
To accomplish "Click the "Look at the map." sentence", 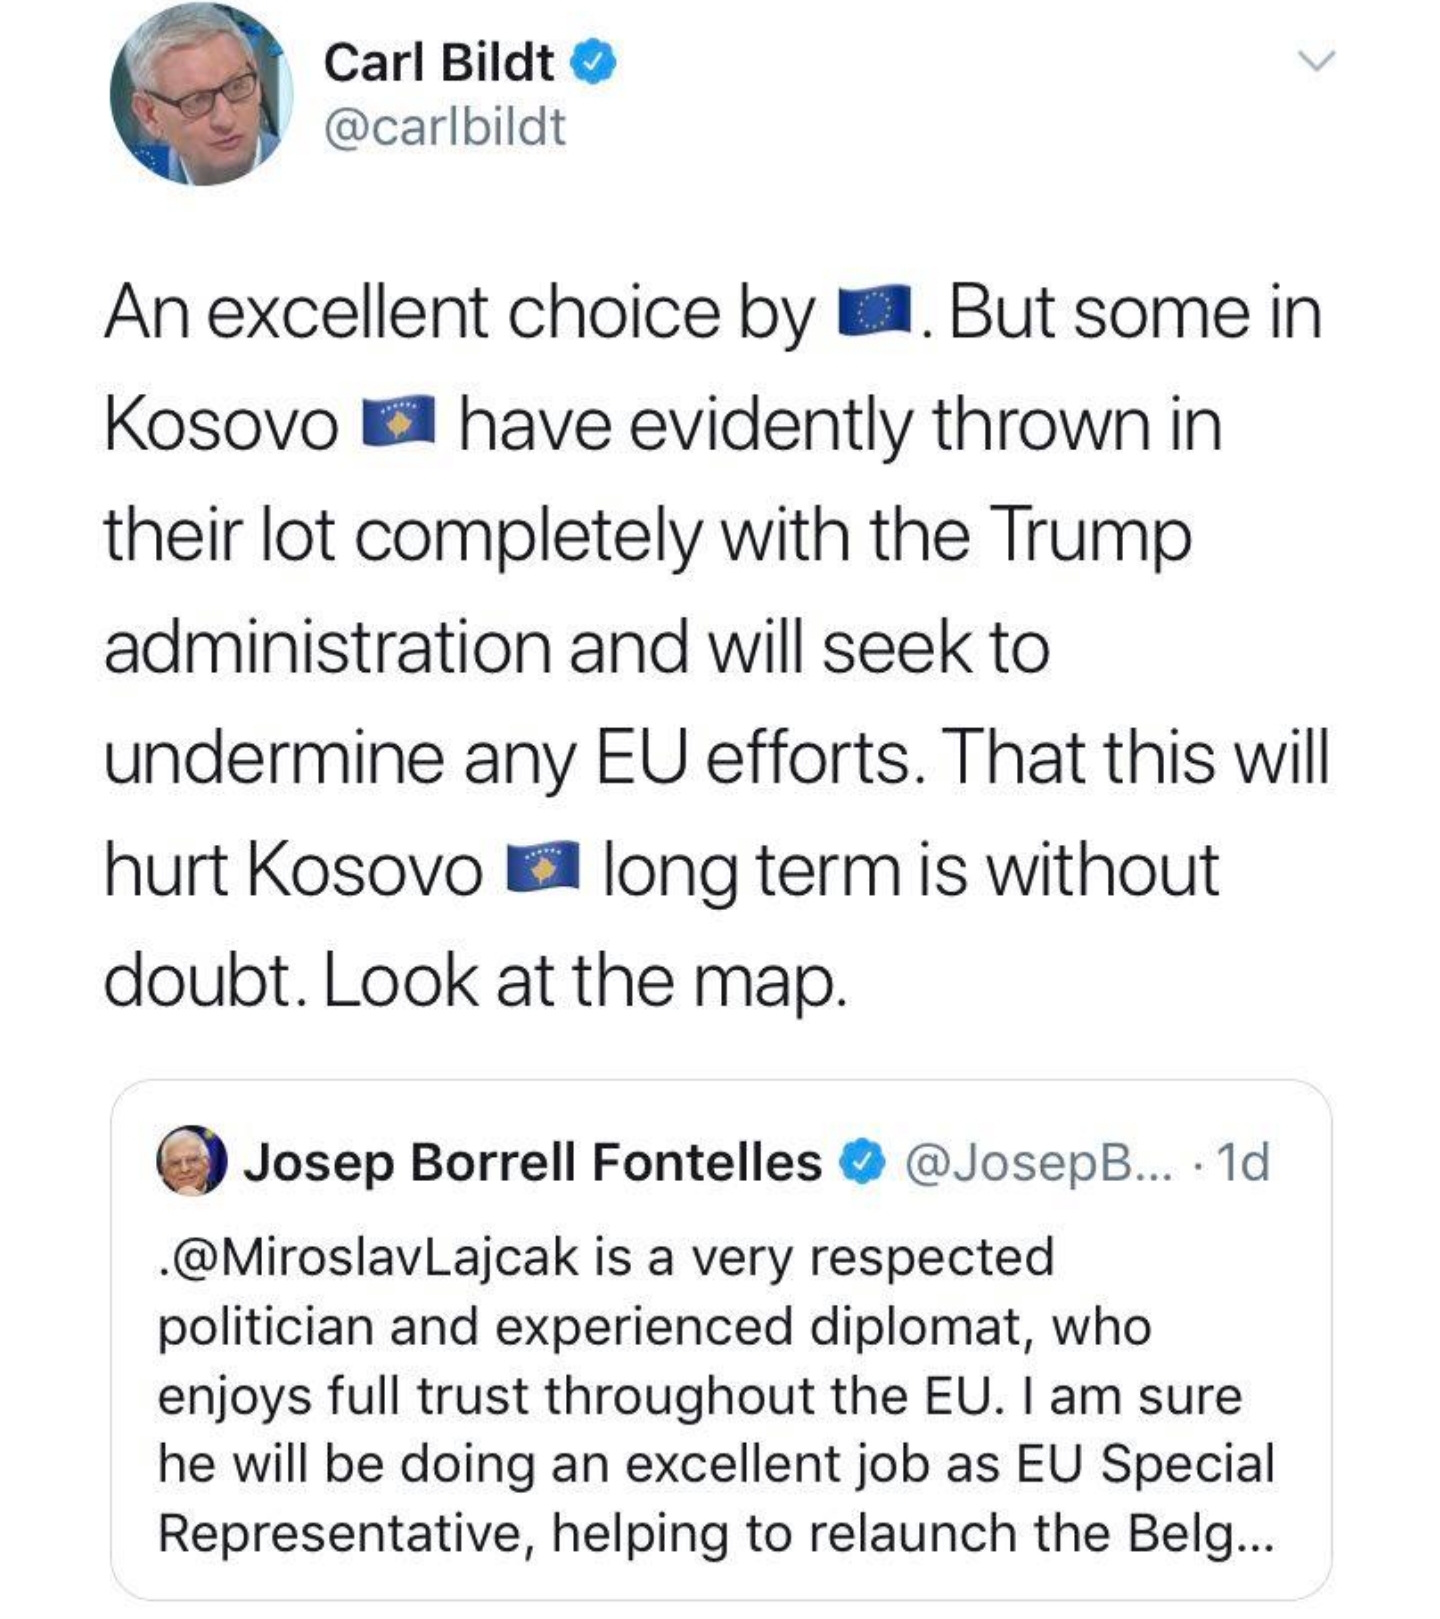I will pos(584,980).
